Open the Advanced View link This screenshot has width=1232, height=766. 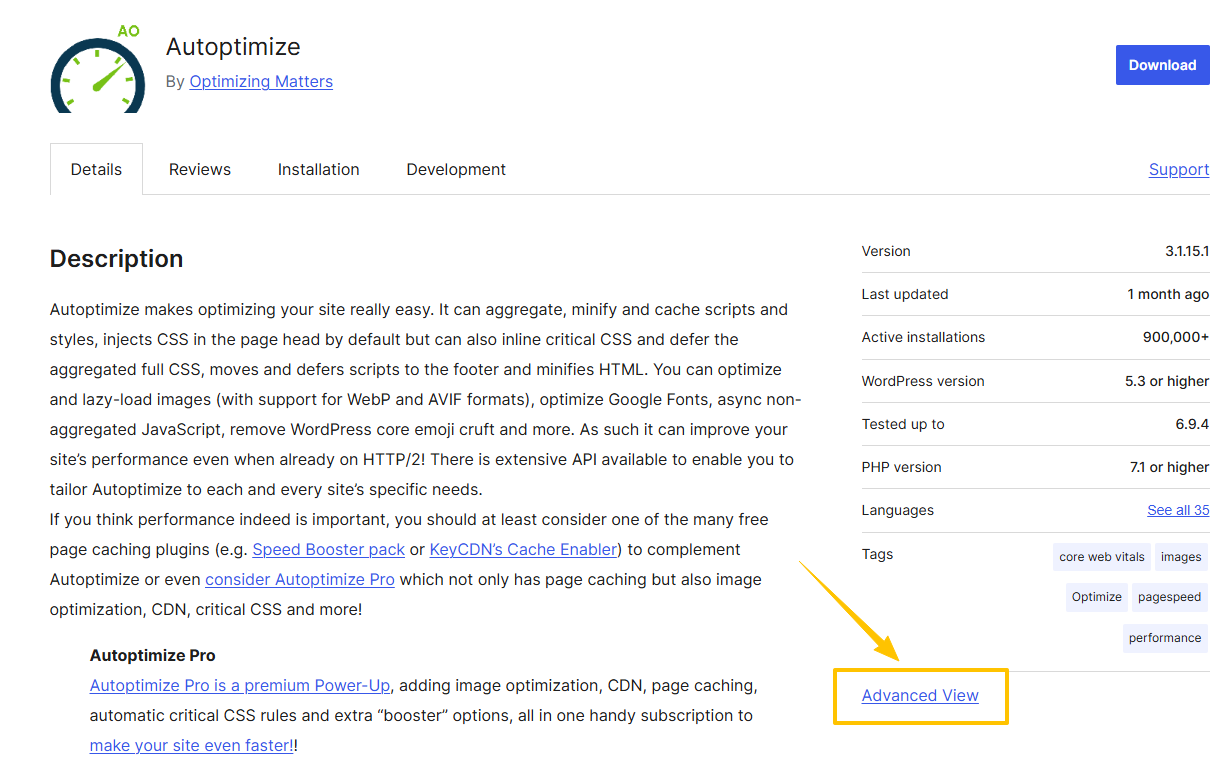tap(920, 695)
